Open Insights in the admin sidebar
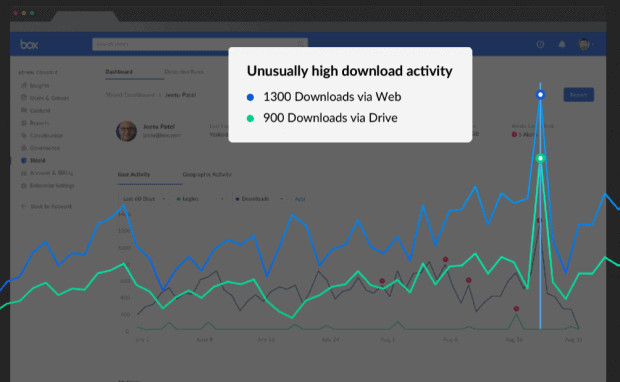The width and height of the screenshot is (620, 382). [x=35, y=85]
